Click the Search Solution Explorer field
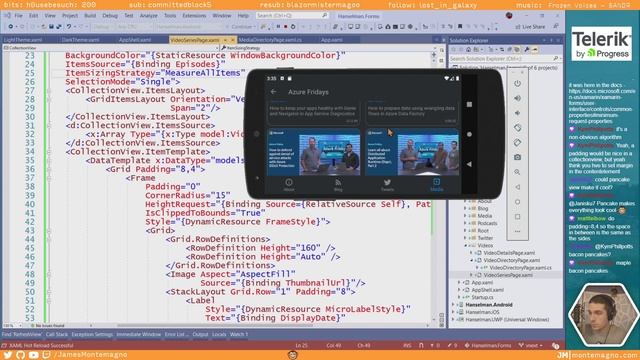 (x=505, y=59)
